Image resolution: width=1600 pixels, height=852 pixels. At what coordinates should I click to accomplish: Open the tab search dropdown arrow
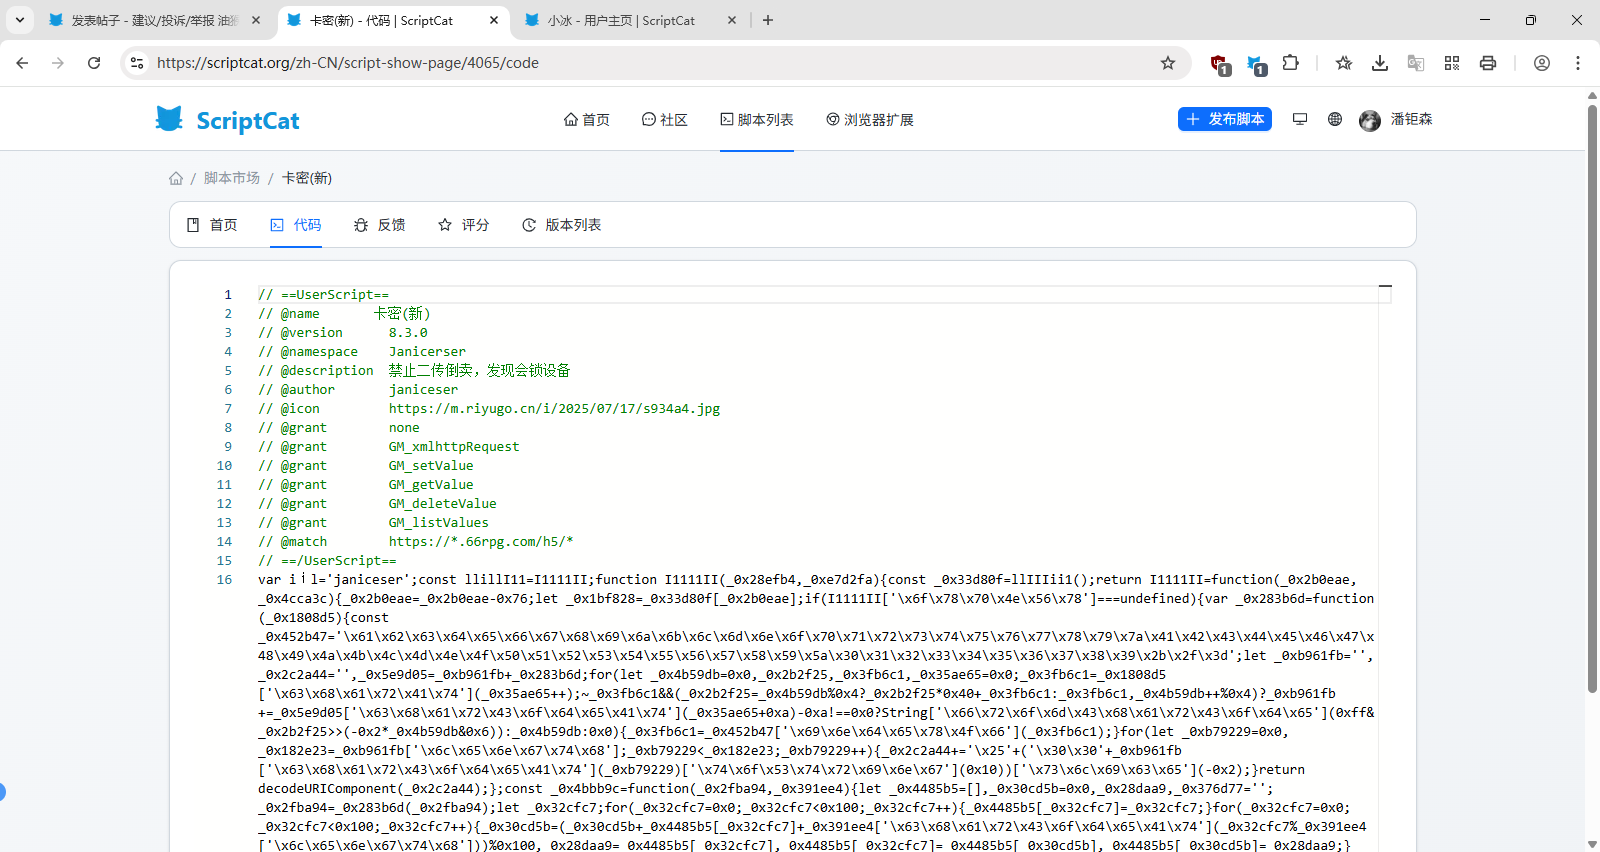click(19, 20)
